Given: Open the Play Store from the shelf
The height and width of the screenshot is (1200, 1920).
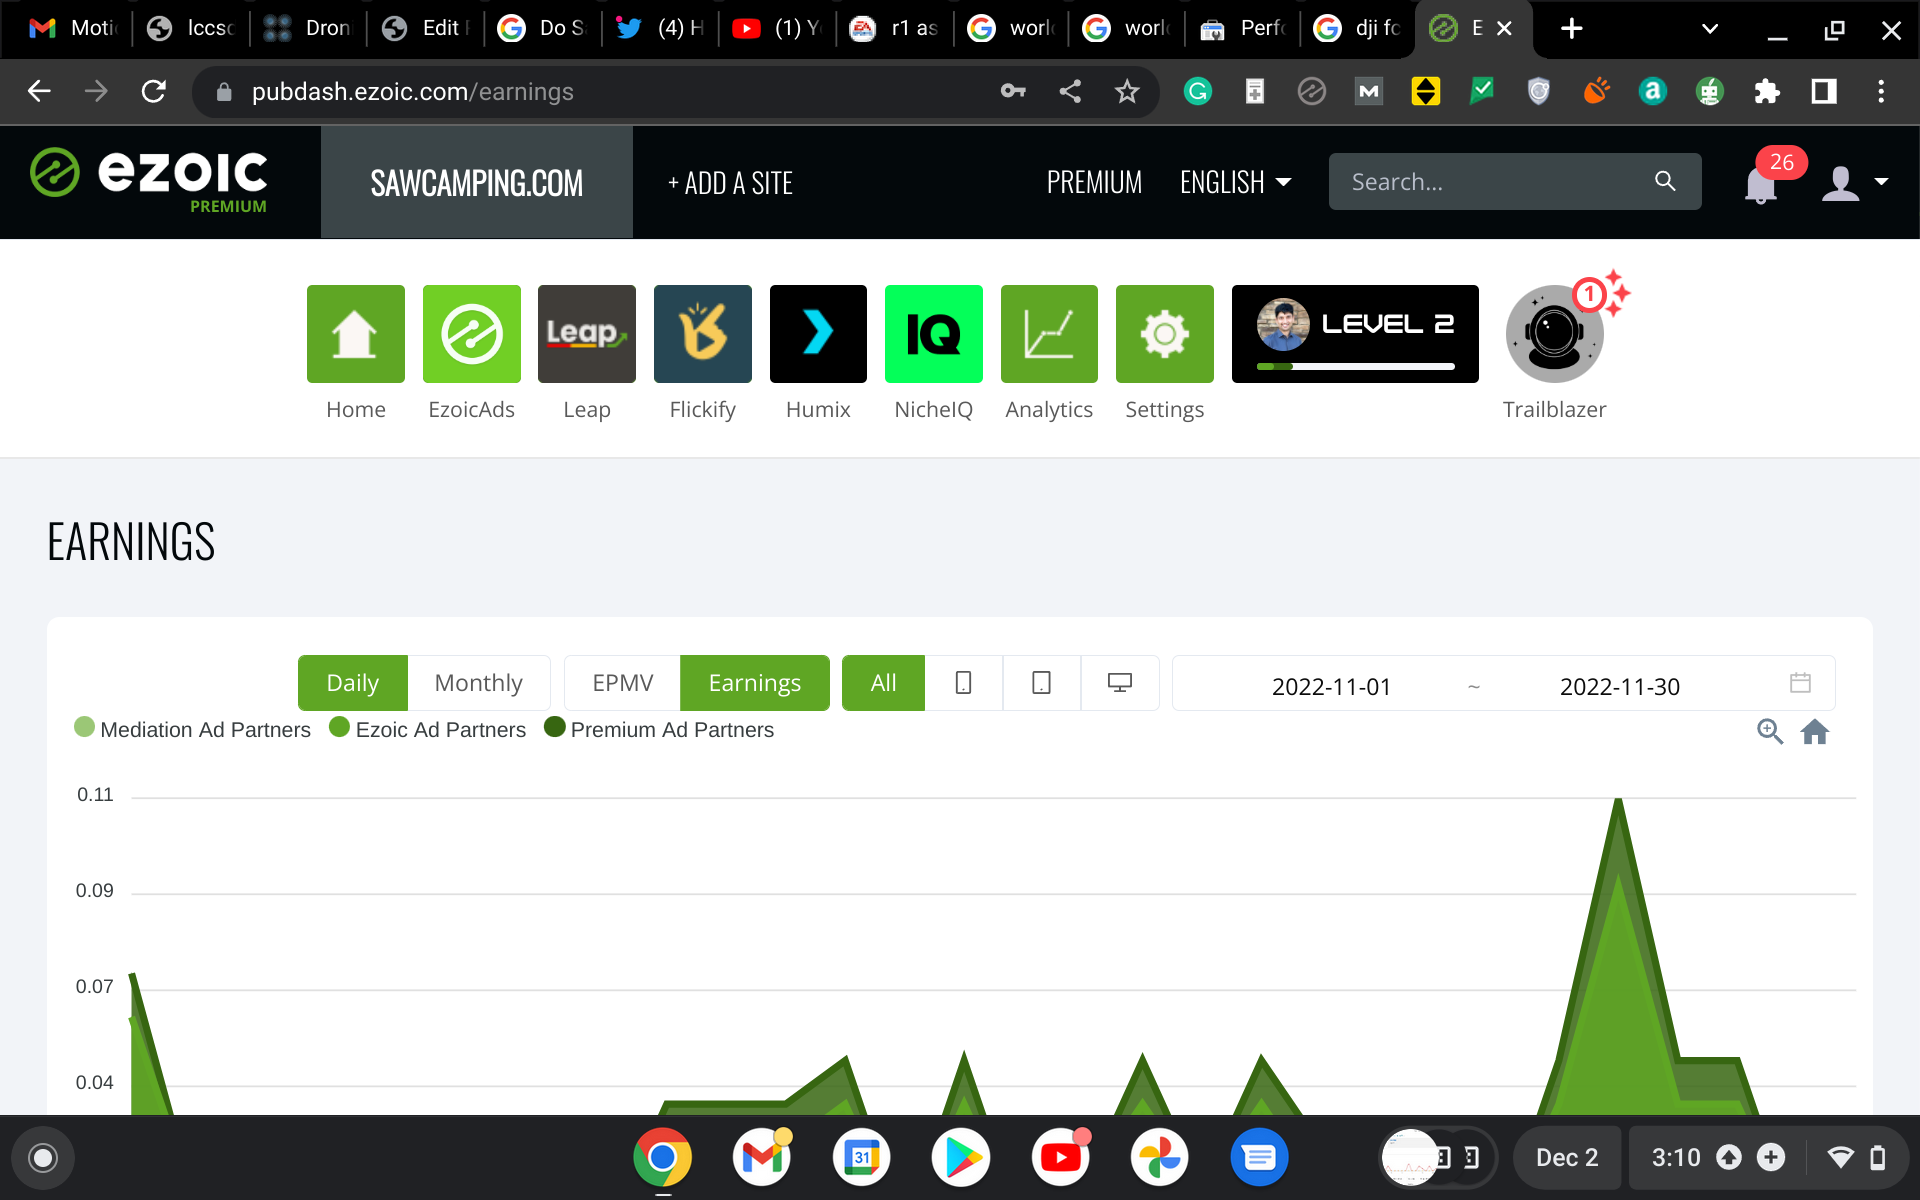Looking at the screenshot, I should pyautogui.click(x=961, y=1157).
